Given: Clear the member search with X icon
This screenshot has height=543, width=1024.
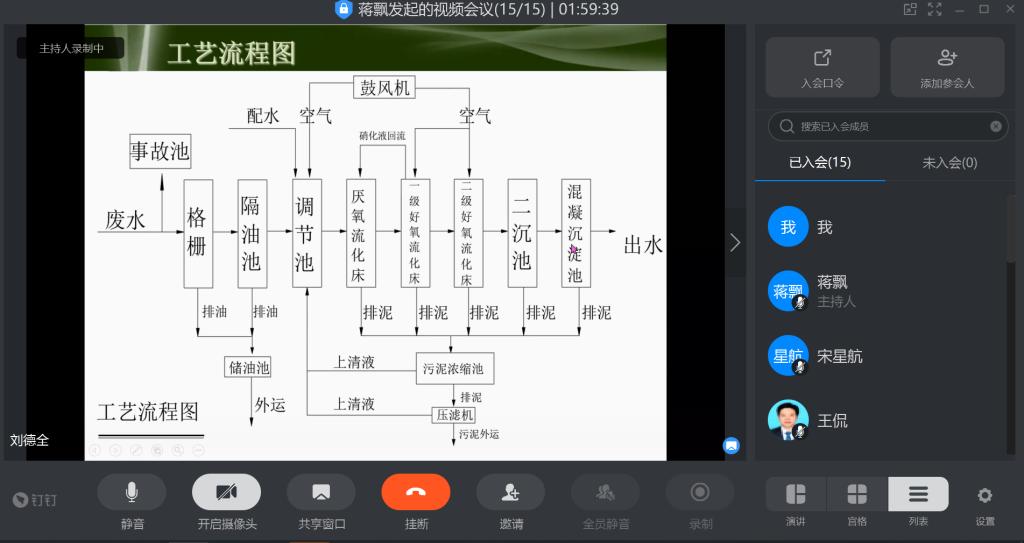Looking at the screenshot, I should point(996,126).
